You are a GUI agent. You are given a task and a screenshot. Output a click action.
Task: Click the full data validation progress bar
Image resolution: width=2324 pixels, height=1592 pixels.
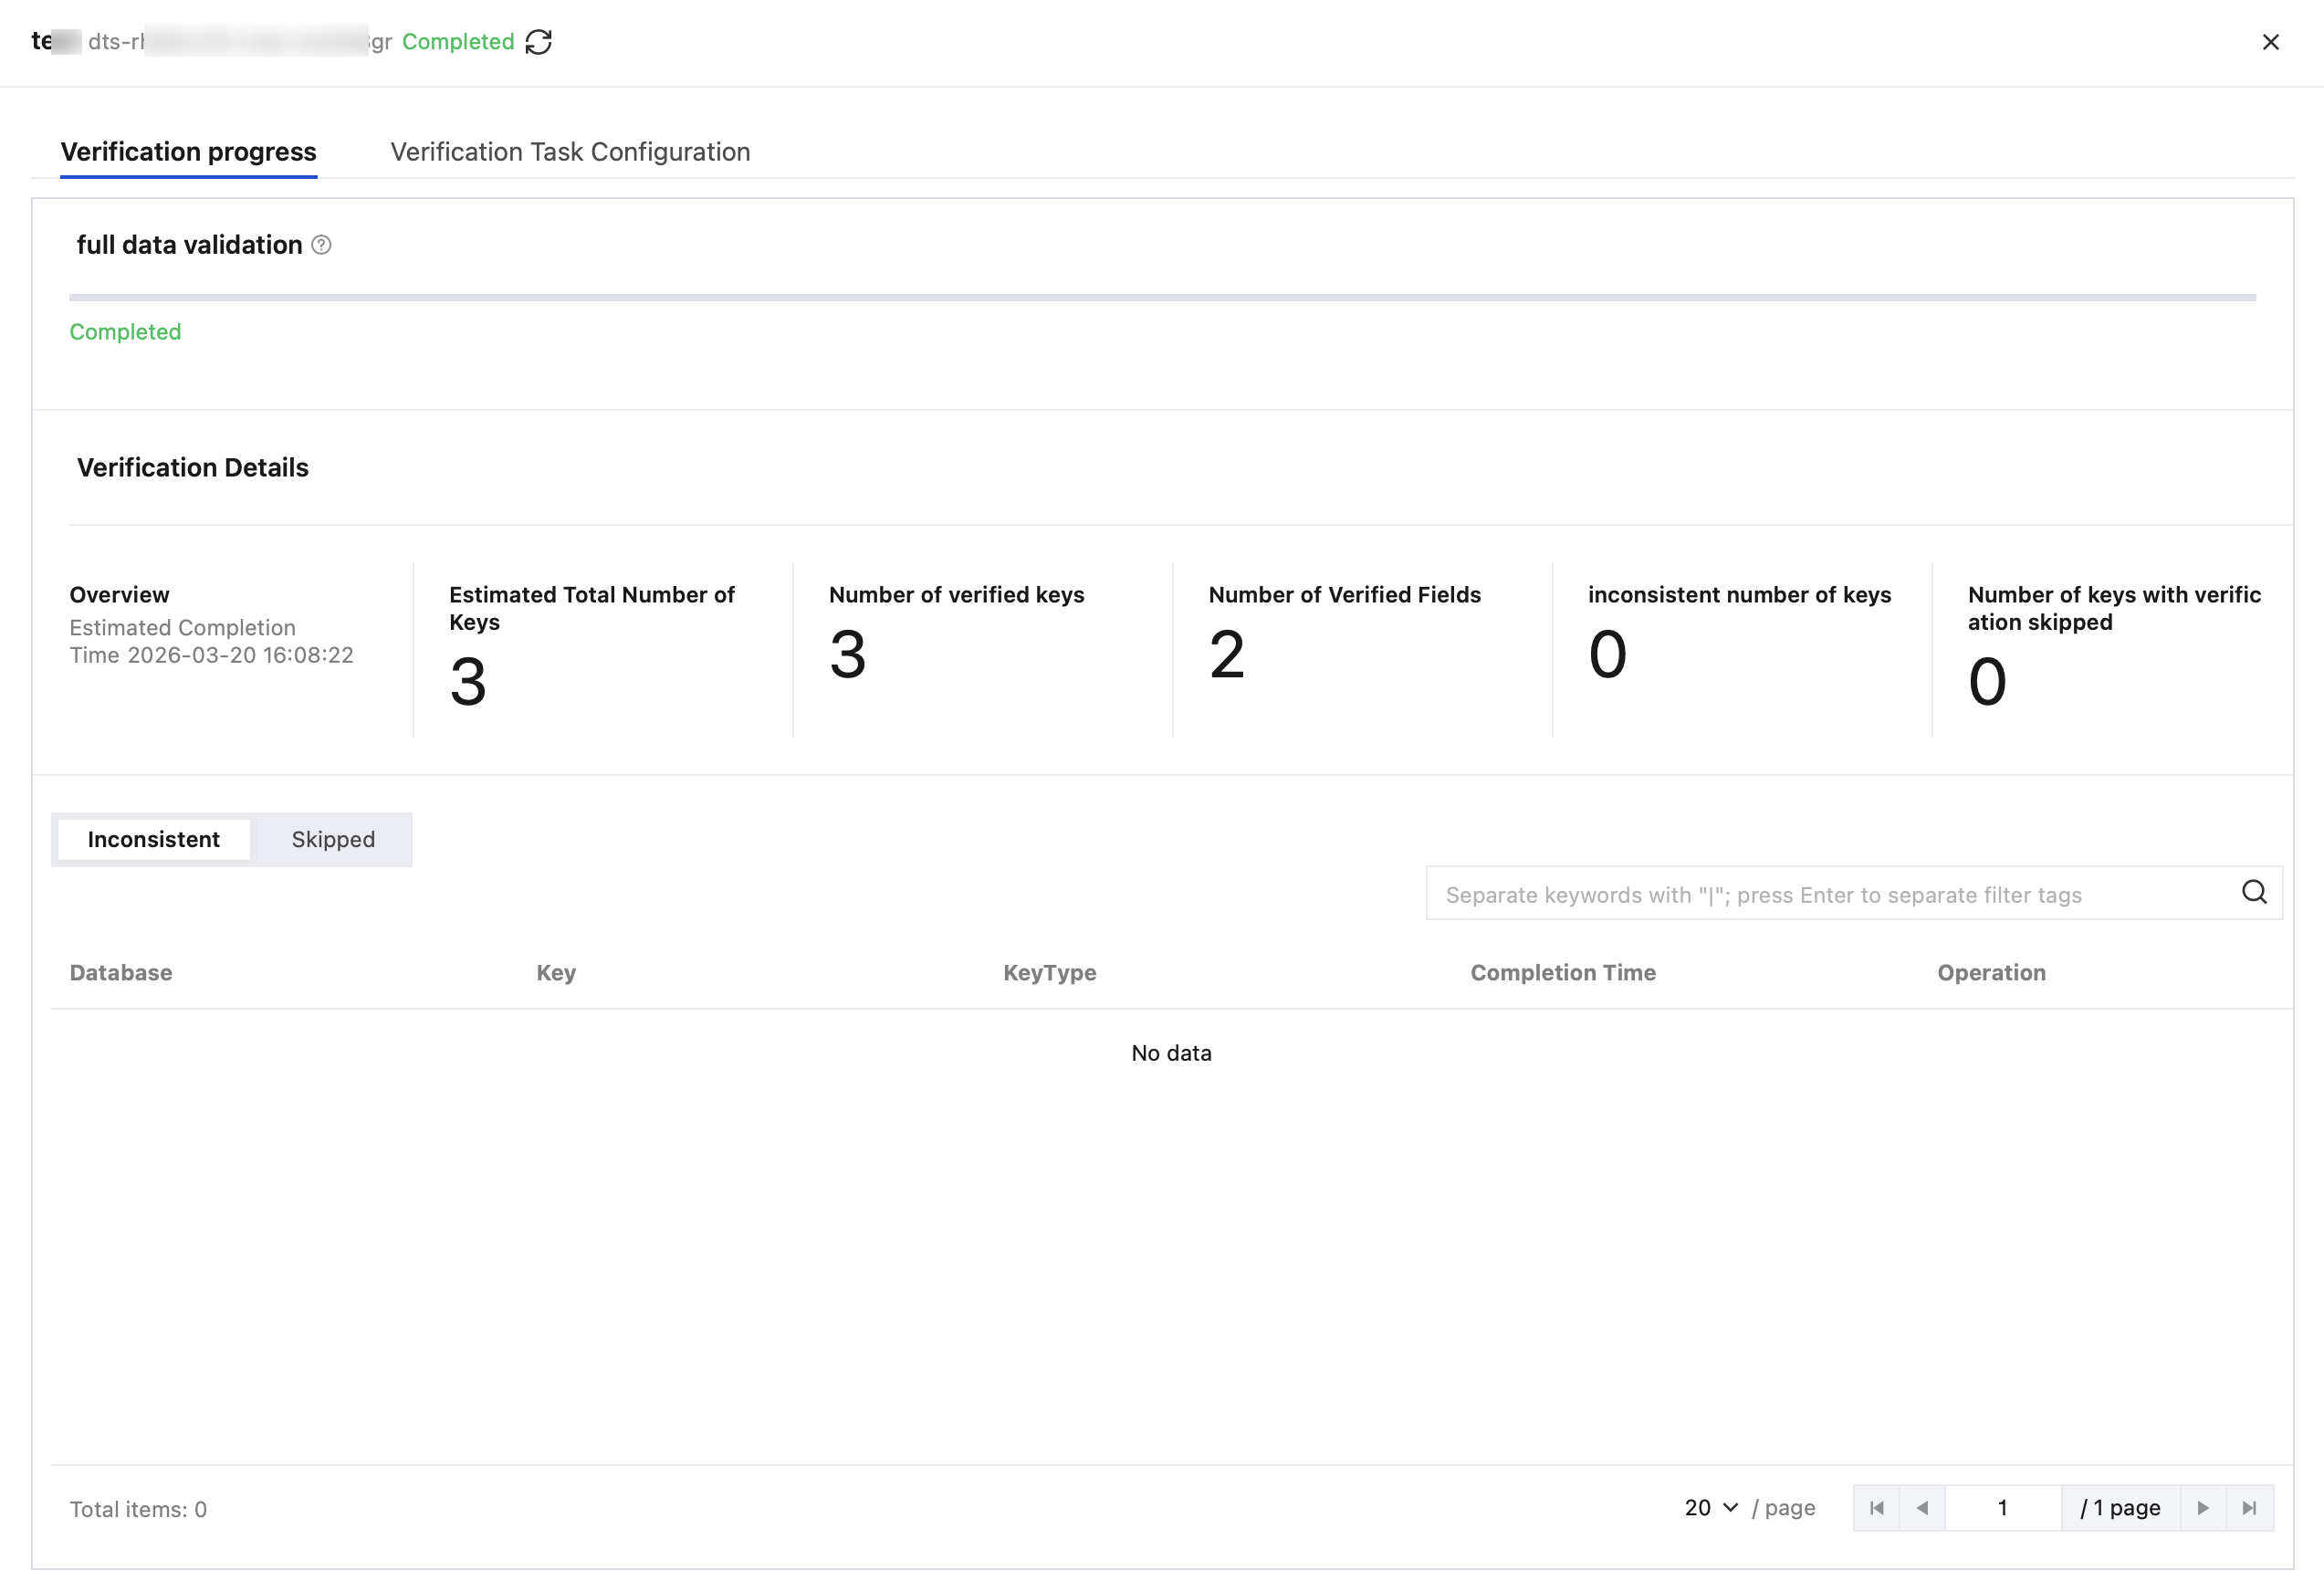click(x=1162, y=297)
